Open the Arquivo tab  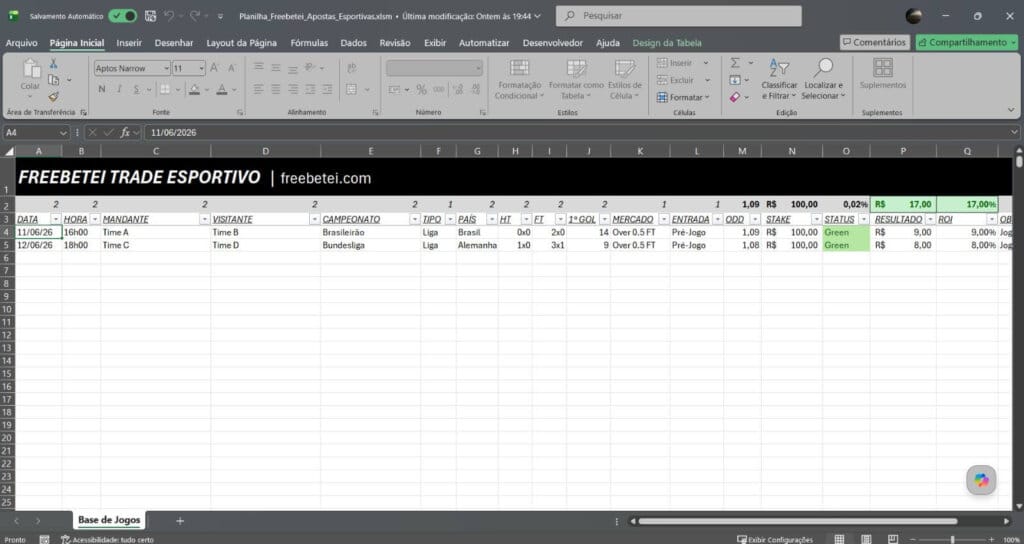pos(22,43)
